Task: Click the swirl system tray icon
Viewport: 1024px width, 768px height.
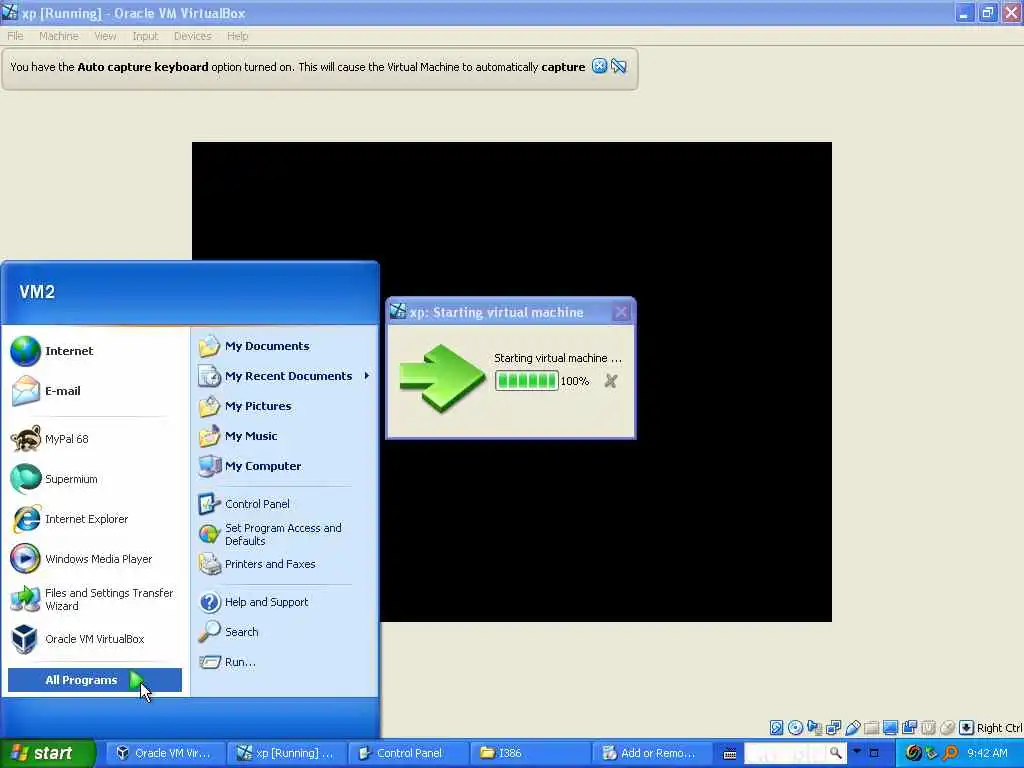Action: pos(913,753)
